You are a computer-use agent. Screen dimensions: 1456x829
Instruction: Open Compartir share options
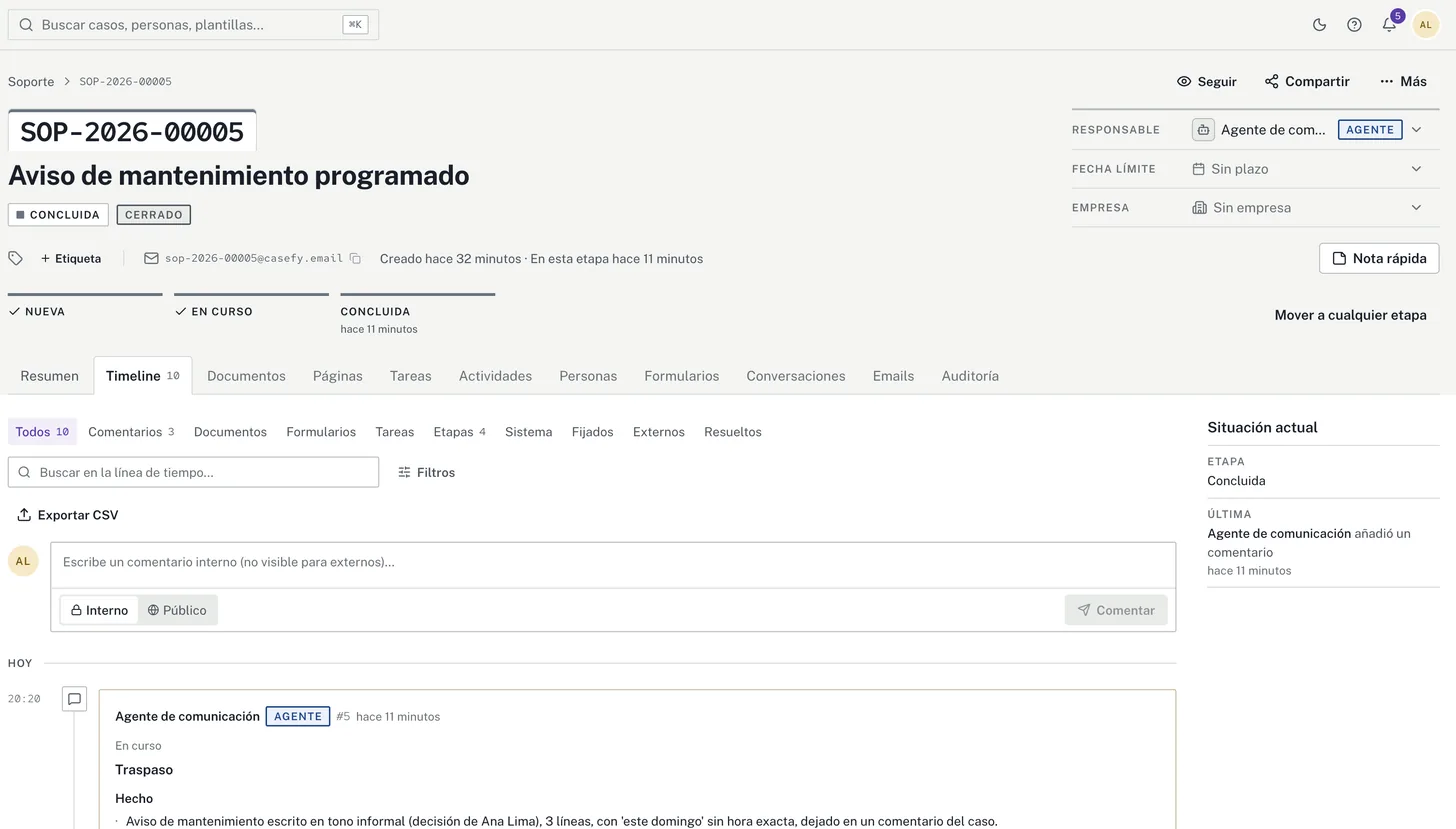point(1307,82)
